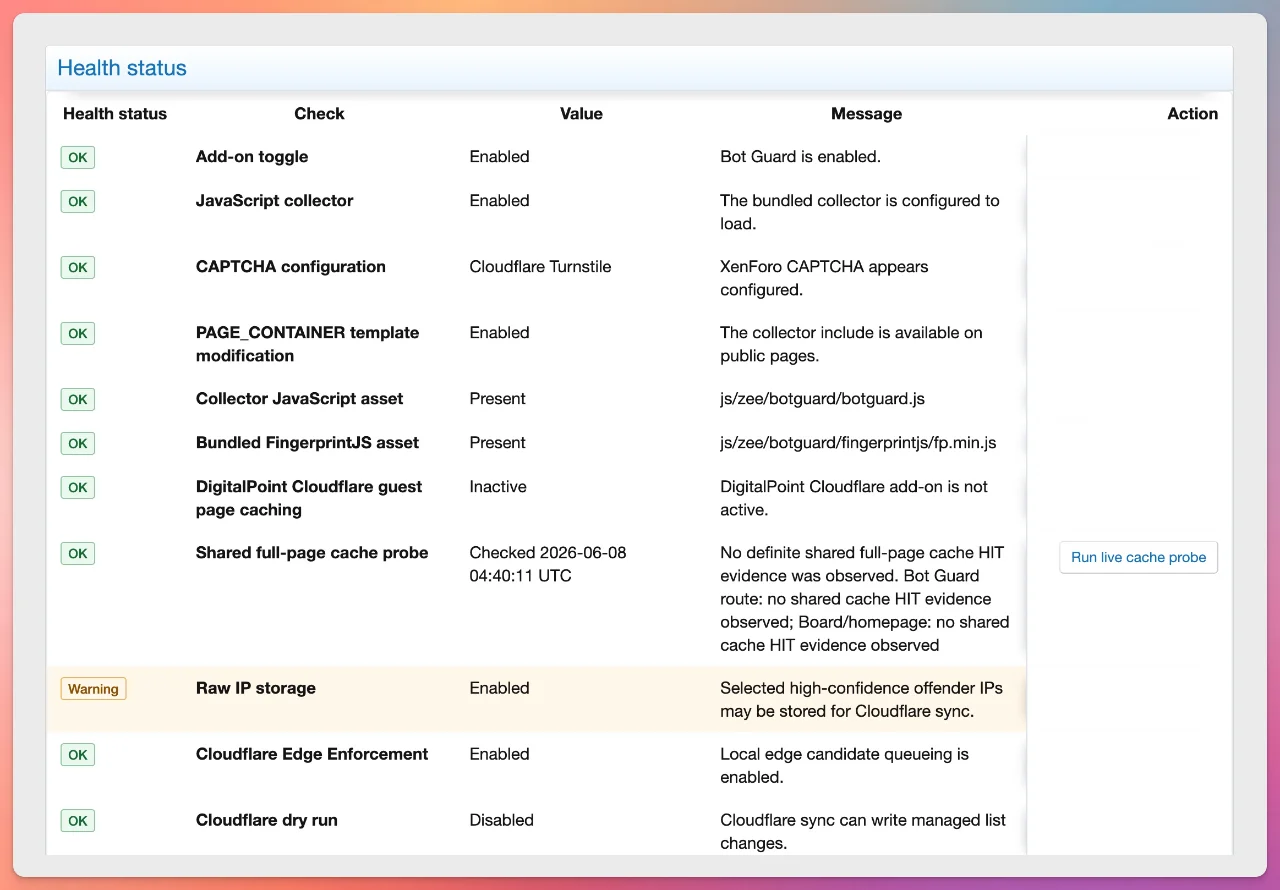This screenshot has height=890, width=1280.
Task: Click the Disabled value for Cloudflare dry run
Action: coord(501,820)
